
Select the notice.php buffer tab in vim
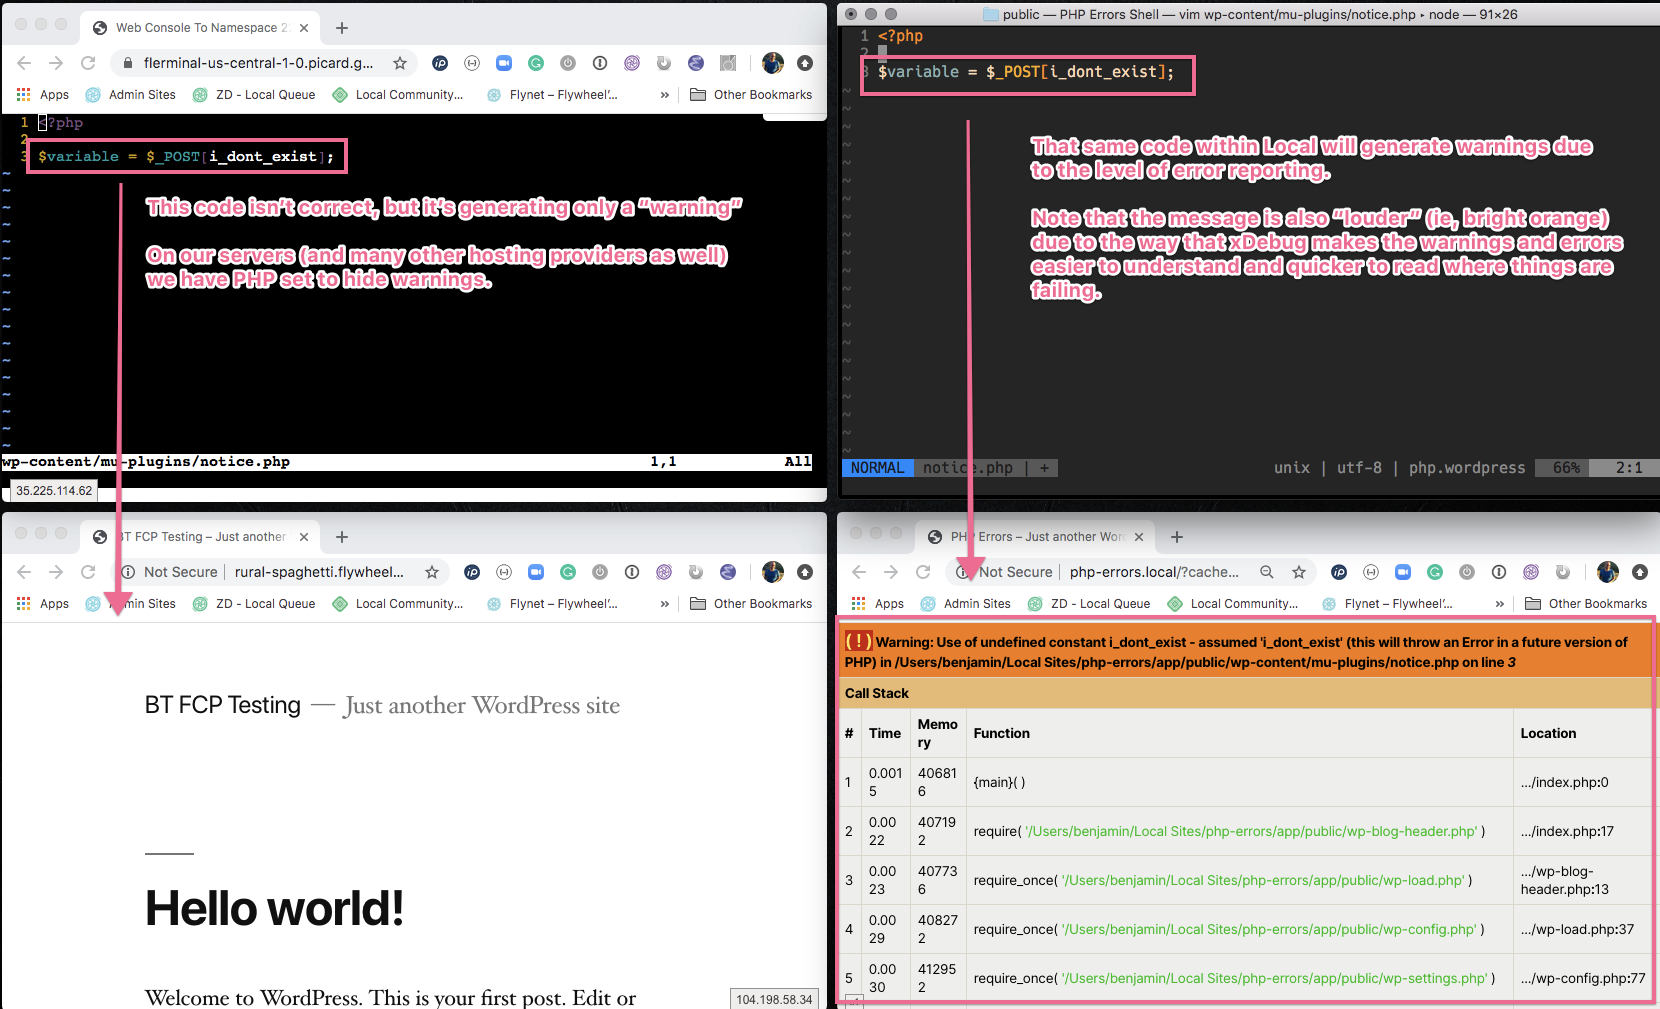[968, 468]
